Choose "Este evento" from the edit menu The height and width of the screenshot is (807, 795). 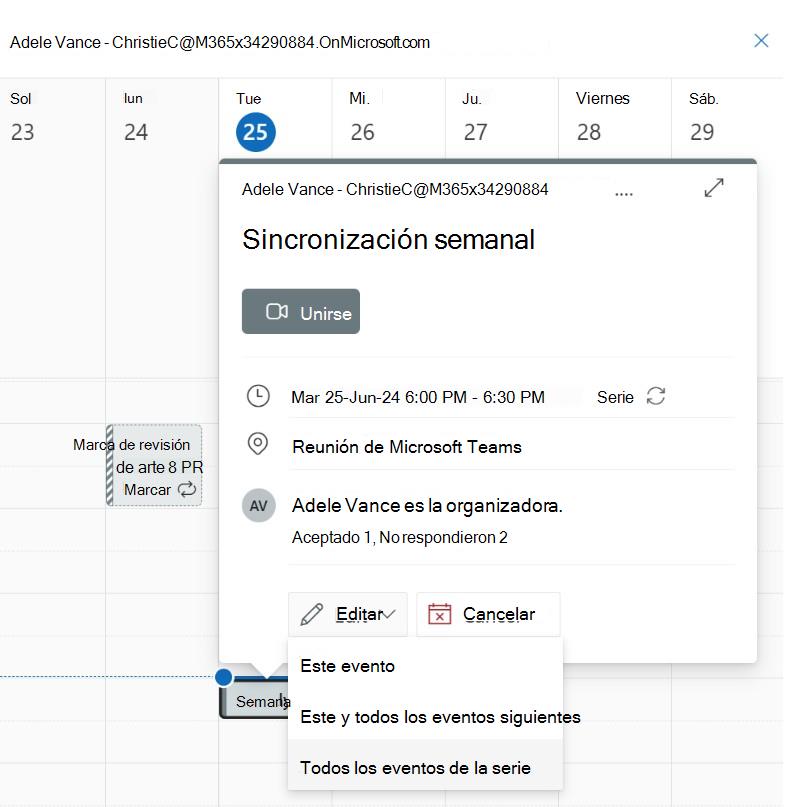click(x=425, y=666)
